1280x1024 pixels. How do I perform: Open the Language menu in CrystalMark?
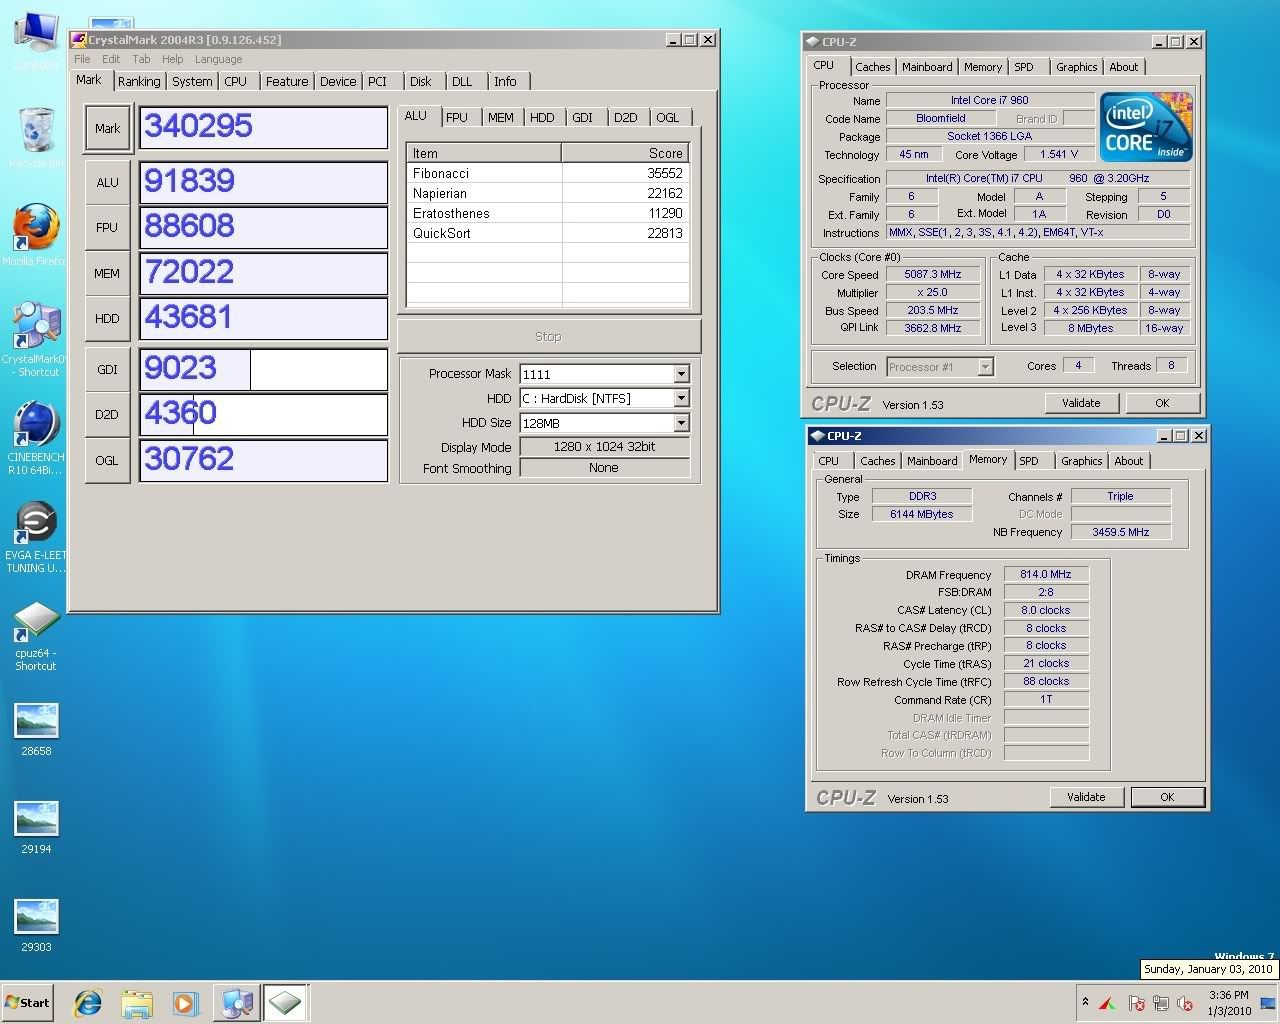coord(218,59)
